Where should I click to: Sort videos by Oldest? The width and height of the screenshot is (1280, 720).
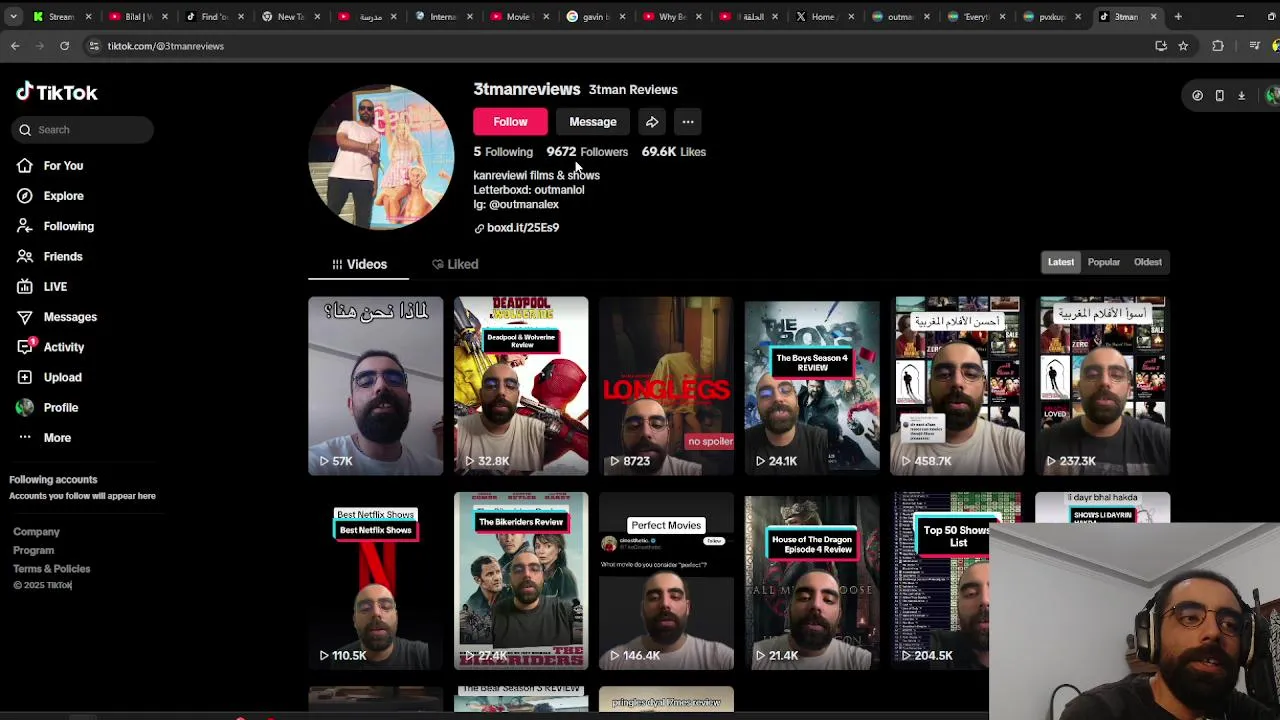1148,262
